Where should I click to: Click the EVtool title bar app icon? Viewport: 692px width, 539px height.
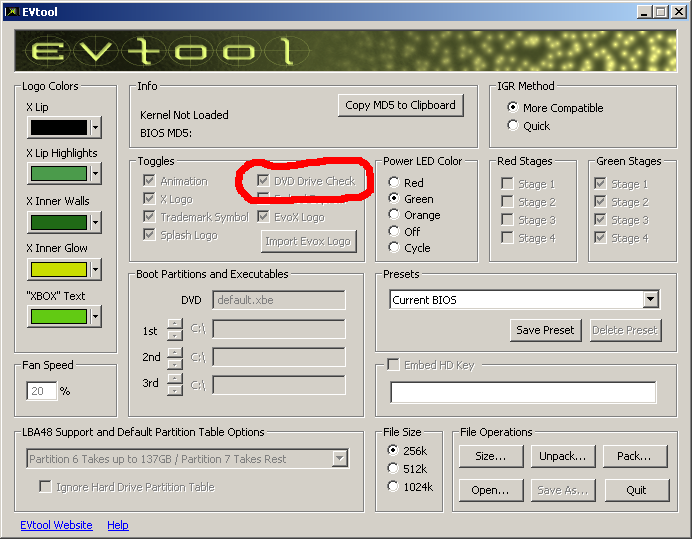click(x=11, y=11)
